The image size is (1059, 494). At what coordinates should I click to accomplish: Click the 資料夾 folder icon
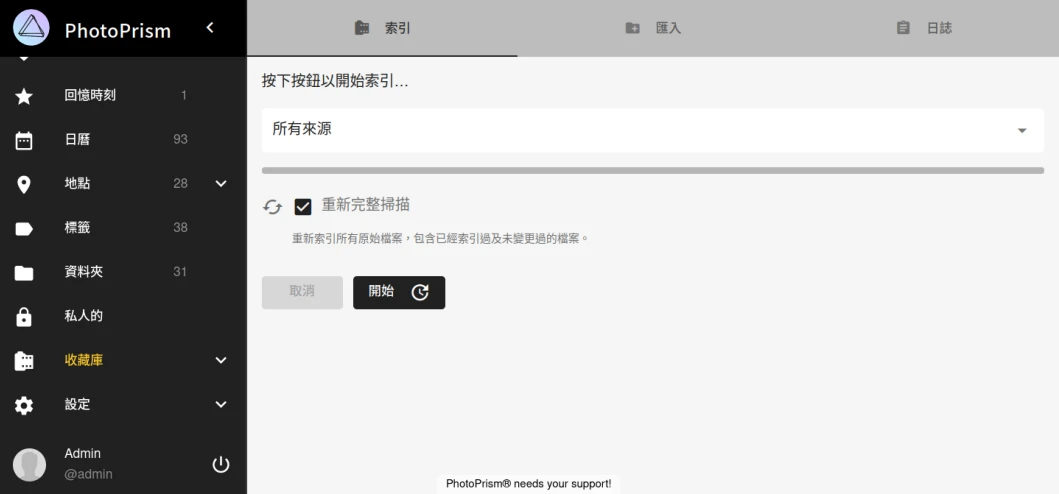[24, 272]
